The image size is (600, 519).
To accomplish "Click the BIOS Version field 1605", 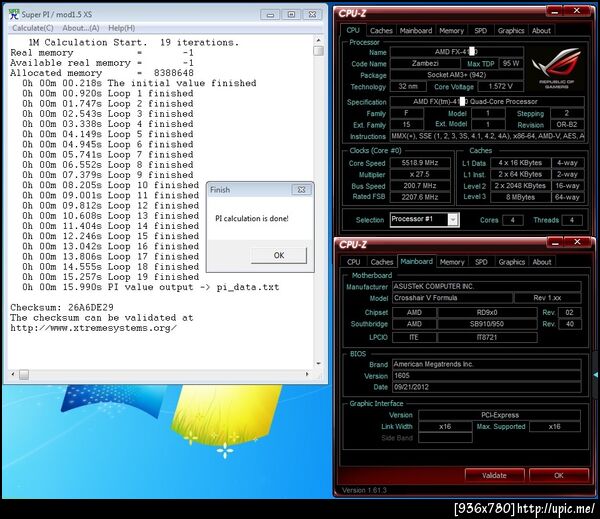I will [x=487, y=375].
